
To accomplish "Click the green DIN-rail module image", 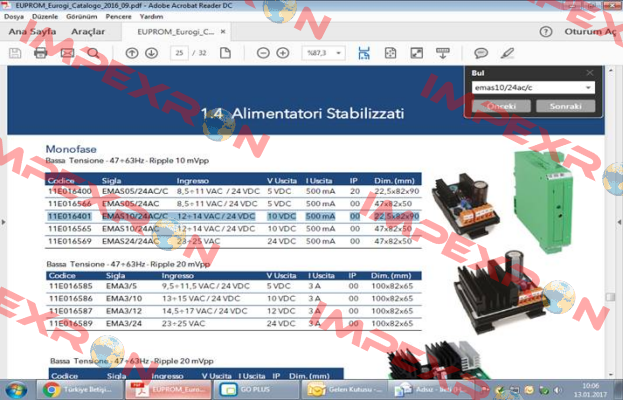I will (x=542, y=202).
